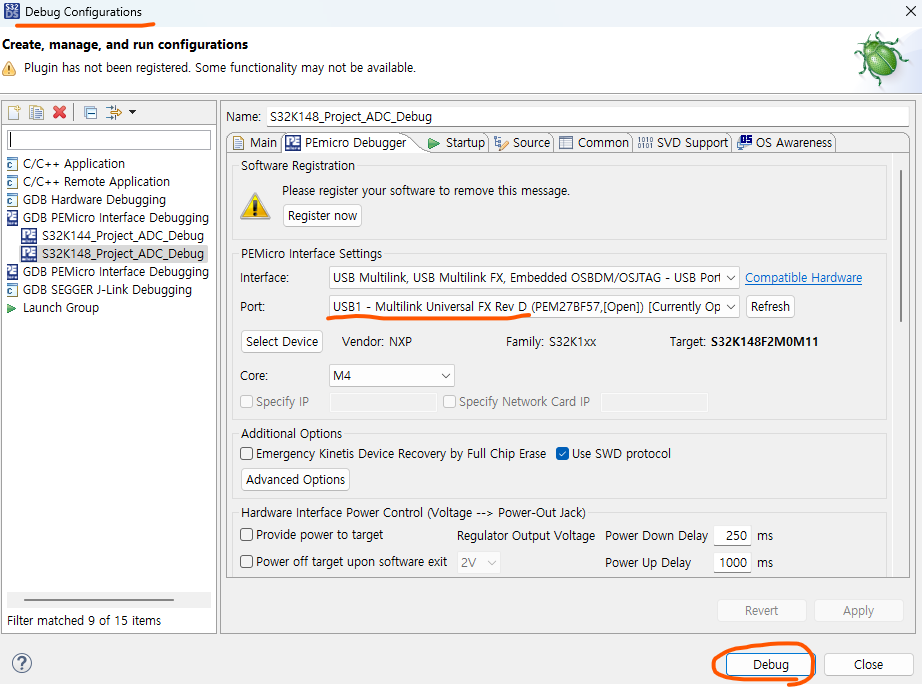Click the icon beside the C/C++ Remote Application entry

click(12, 182)
